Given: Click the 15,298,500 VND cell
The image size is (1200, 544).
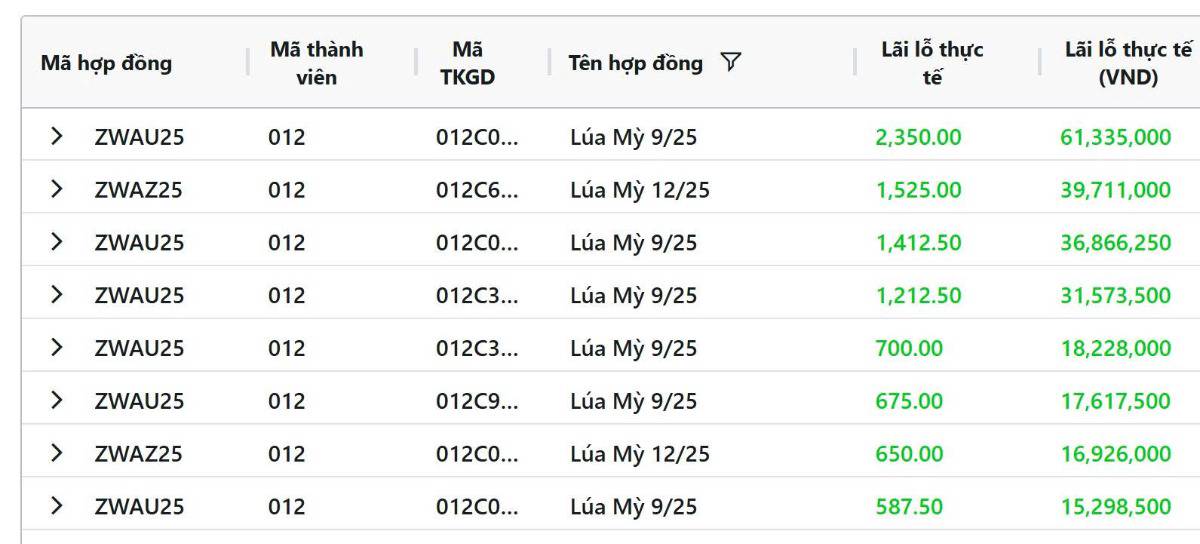Looking at the screenshot, I should [x=1115, y=508].
